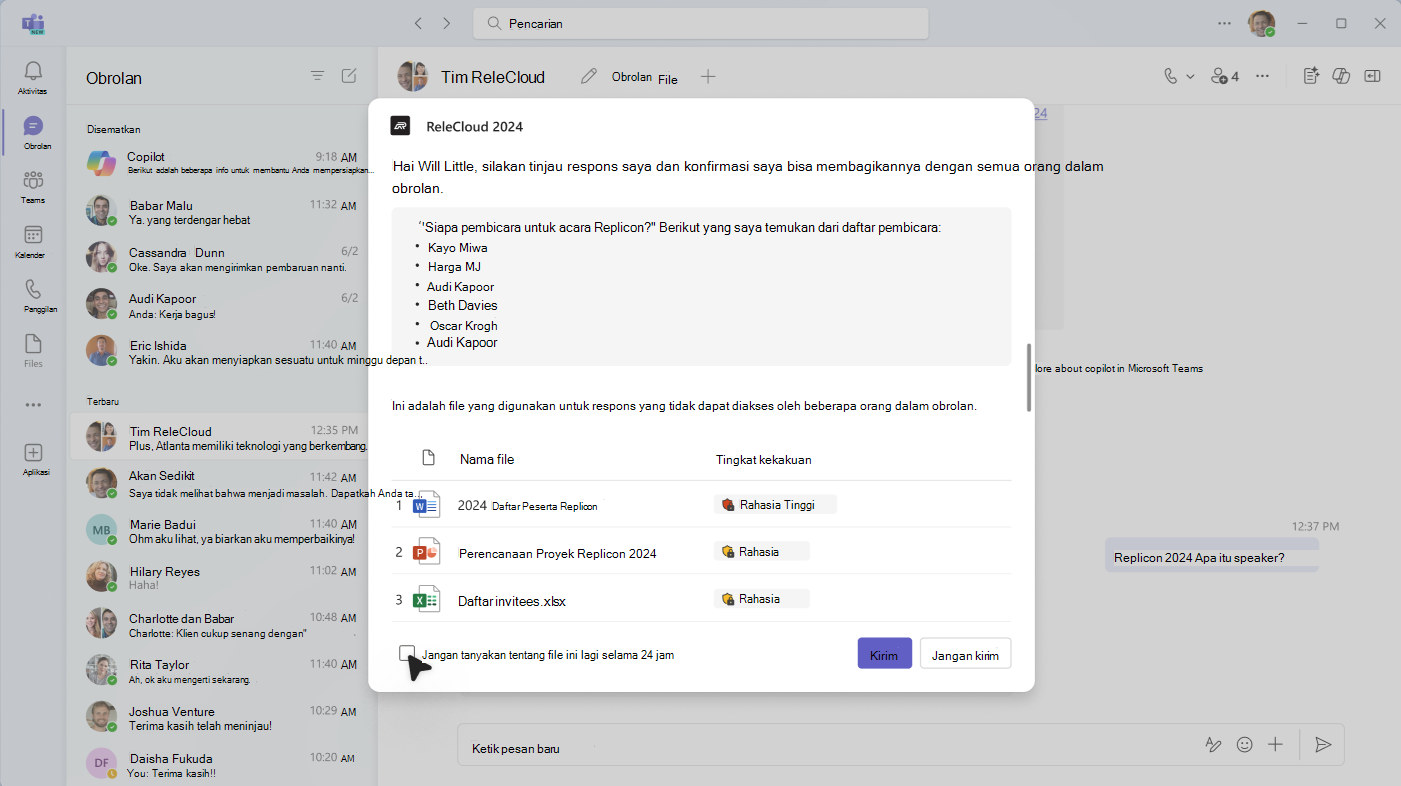Open the Aktivitas bell icon
Viewport: 1401px width, 786px height.
pyautogui.click(x=33, y=71)
